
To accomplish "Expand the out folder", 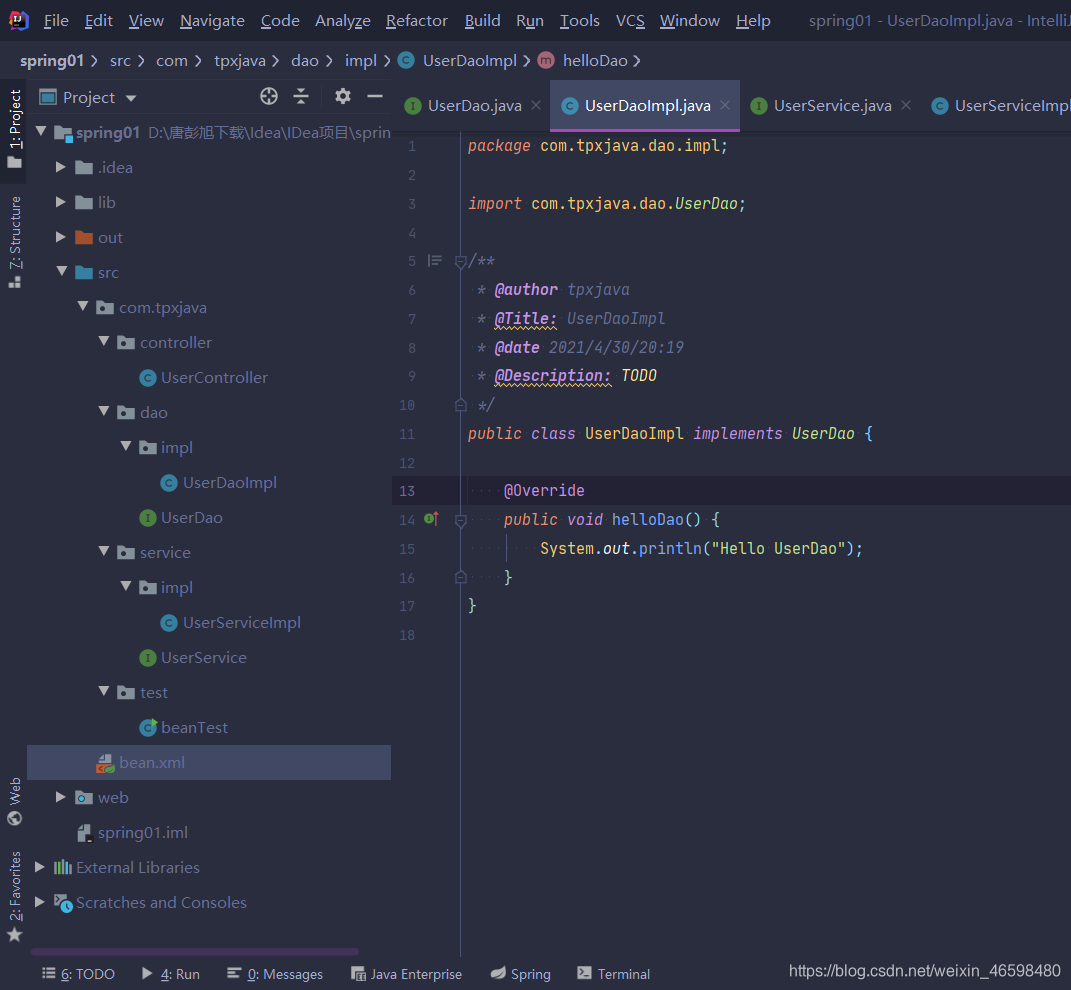I will pyautogui.click(x=61, y=237).
